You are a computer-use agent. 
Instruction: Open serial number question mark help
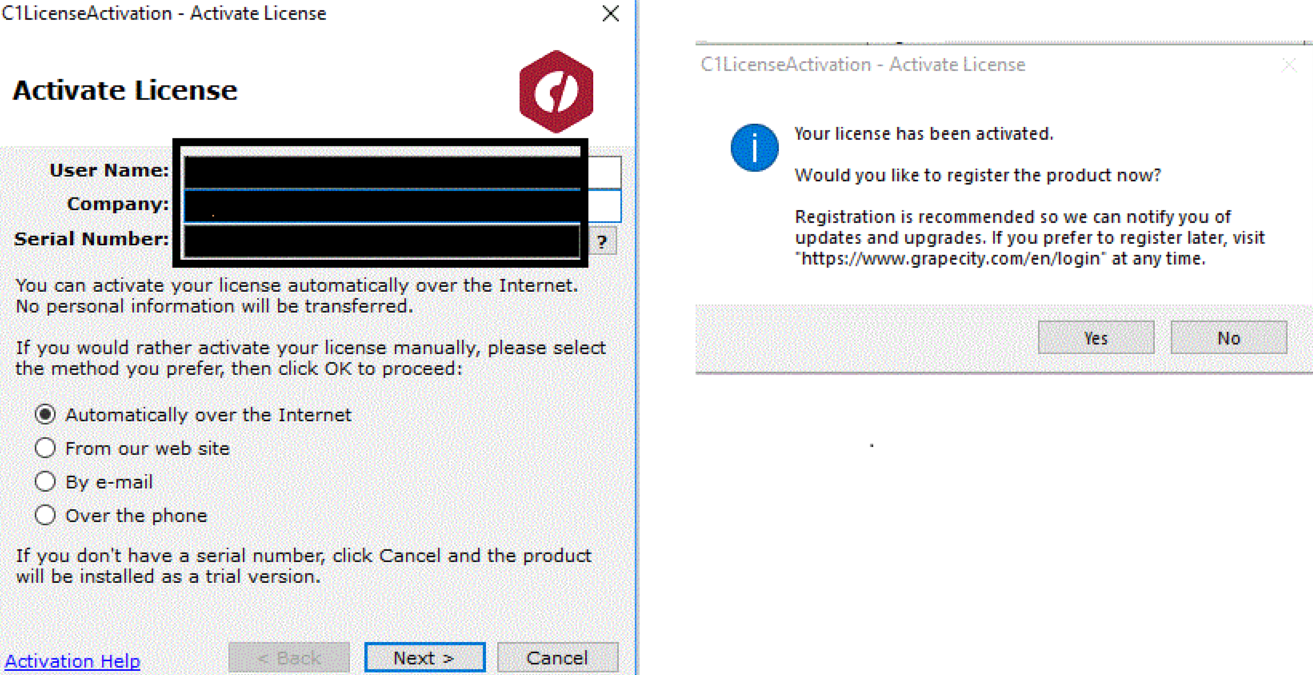pos(601,241)
